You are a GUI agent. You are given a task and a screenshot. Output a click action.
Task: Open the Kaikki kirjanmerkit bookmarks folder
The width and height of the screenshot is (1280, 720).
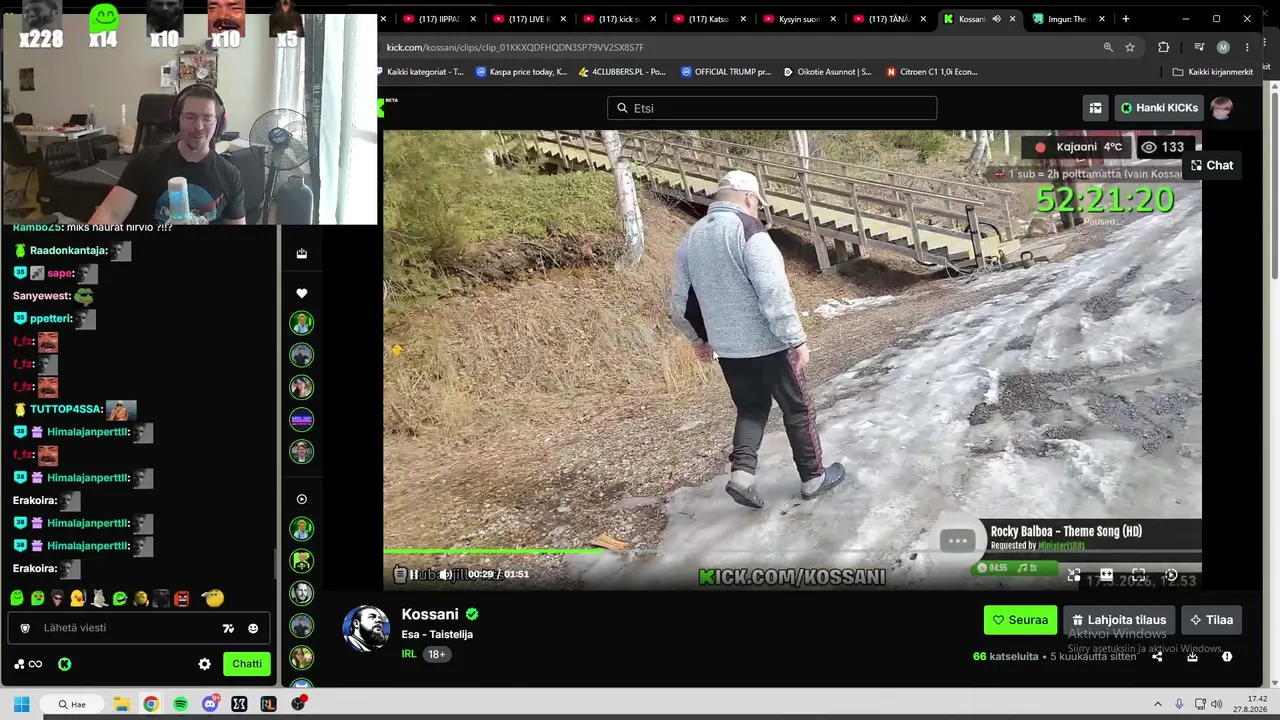click(1212, 72)
